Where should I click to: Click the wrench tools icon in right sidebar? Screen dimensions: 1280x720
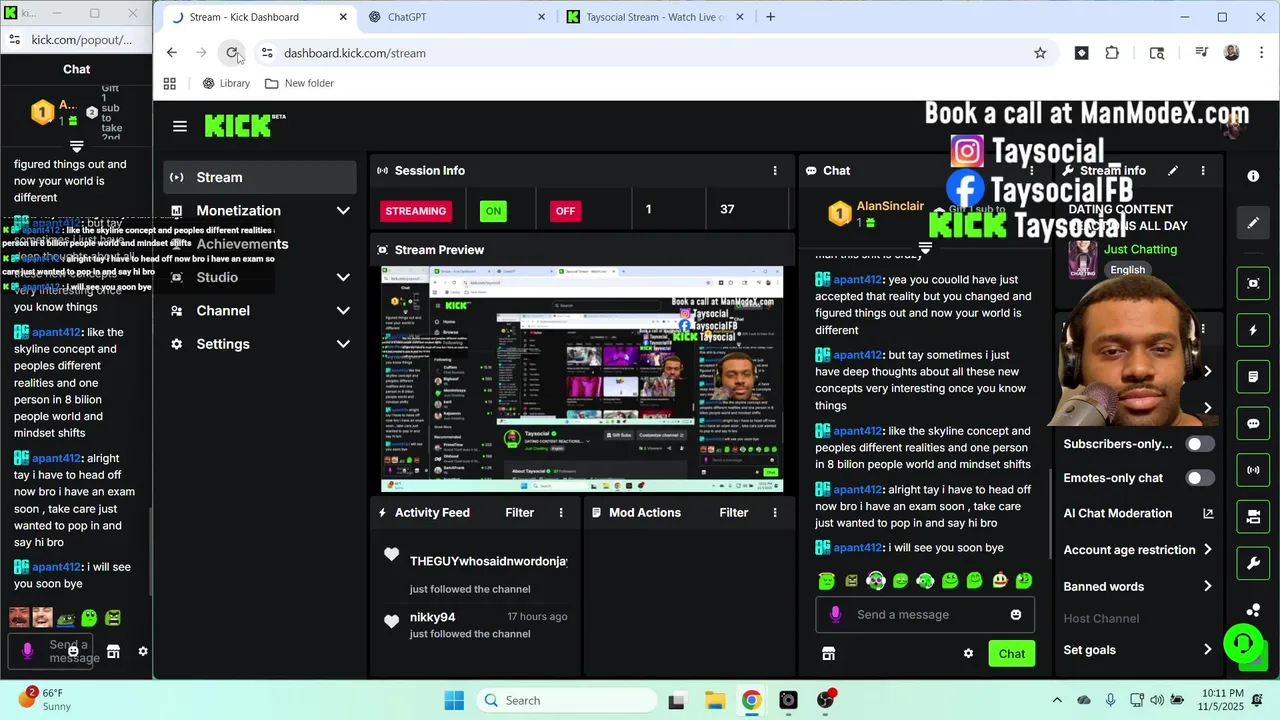[x=1253, y=564]
